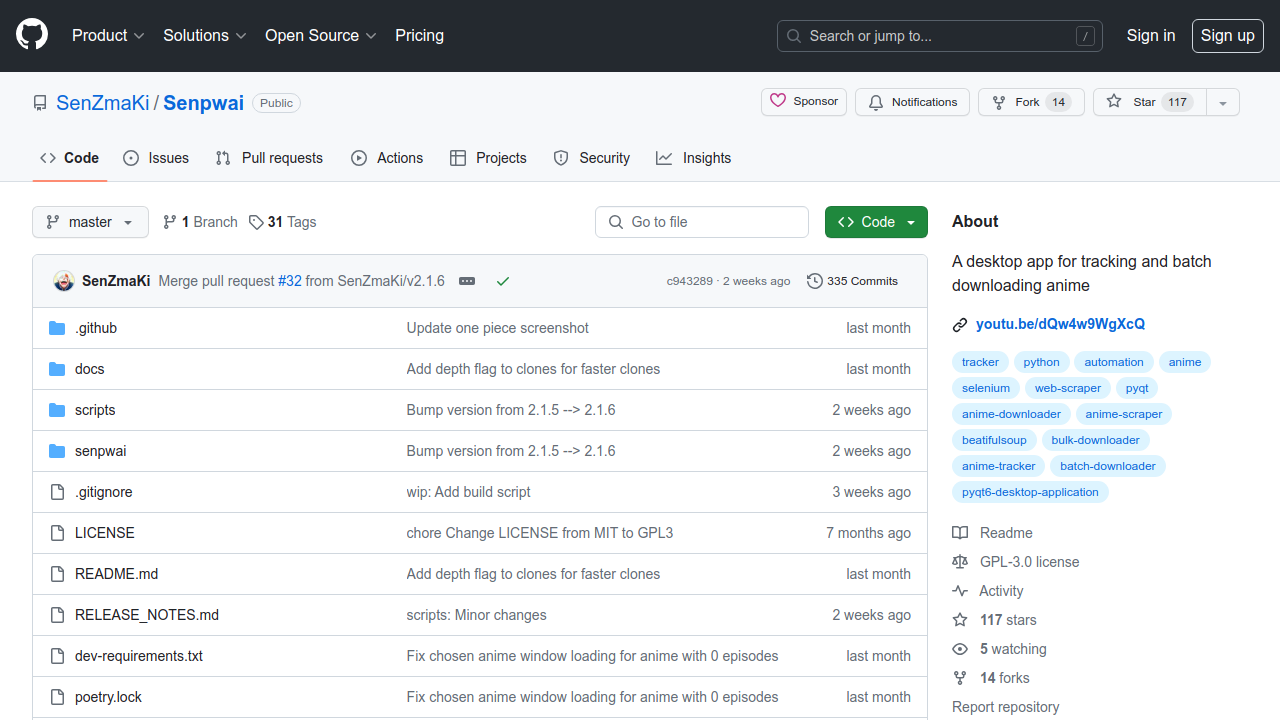Sponsor this repository
The image size is (1280, 720).
coord(804,102)
